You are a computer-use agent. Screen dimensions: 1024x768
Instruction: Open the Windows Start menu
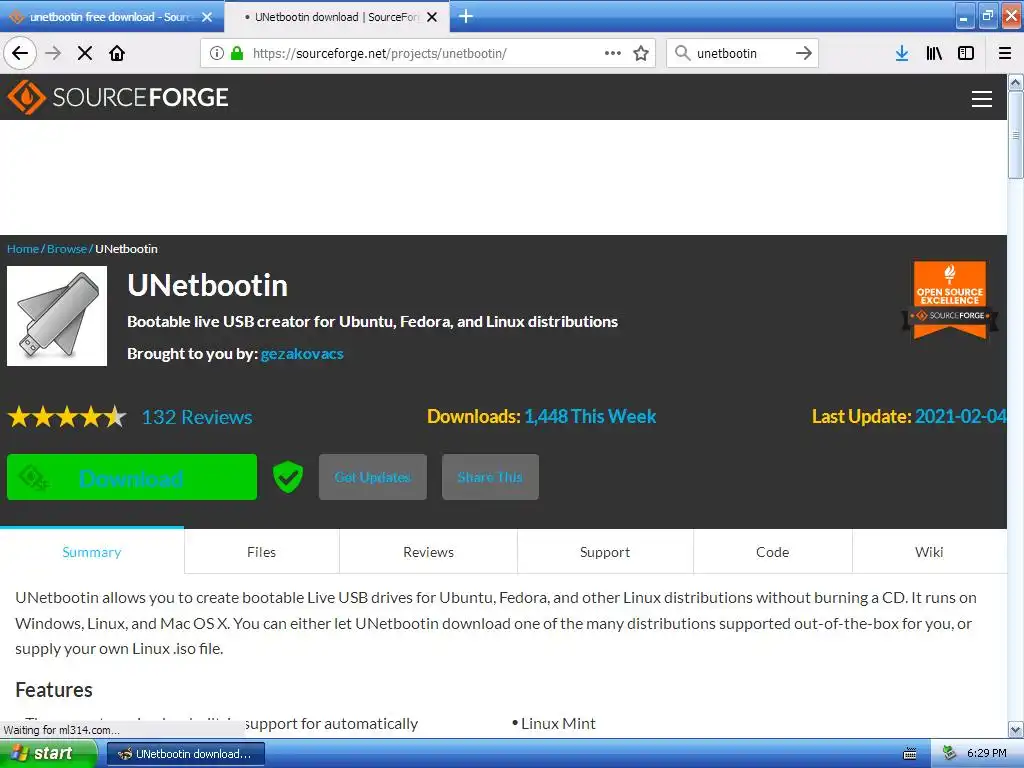click(x=48, y=754)
